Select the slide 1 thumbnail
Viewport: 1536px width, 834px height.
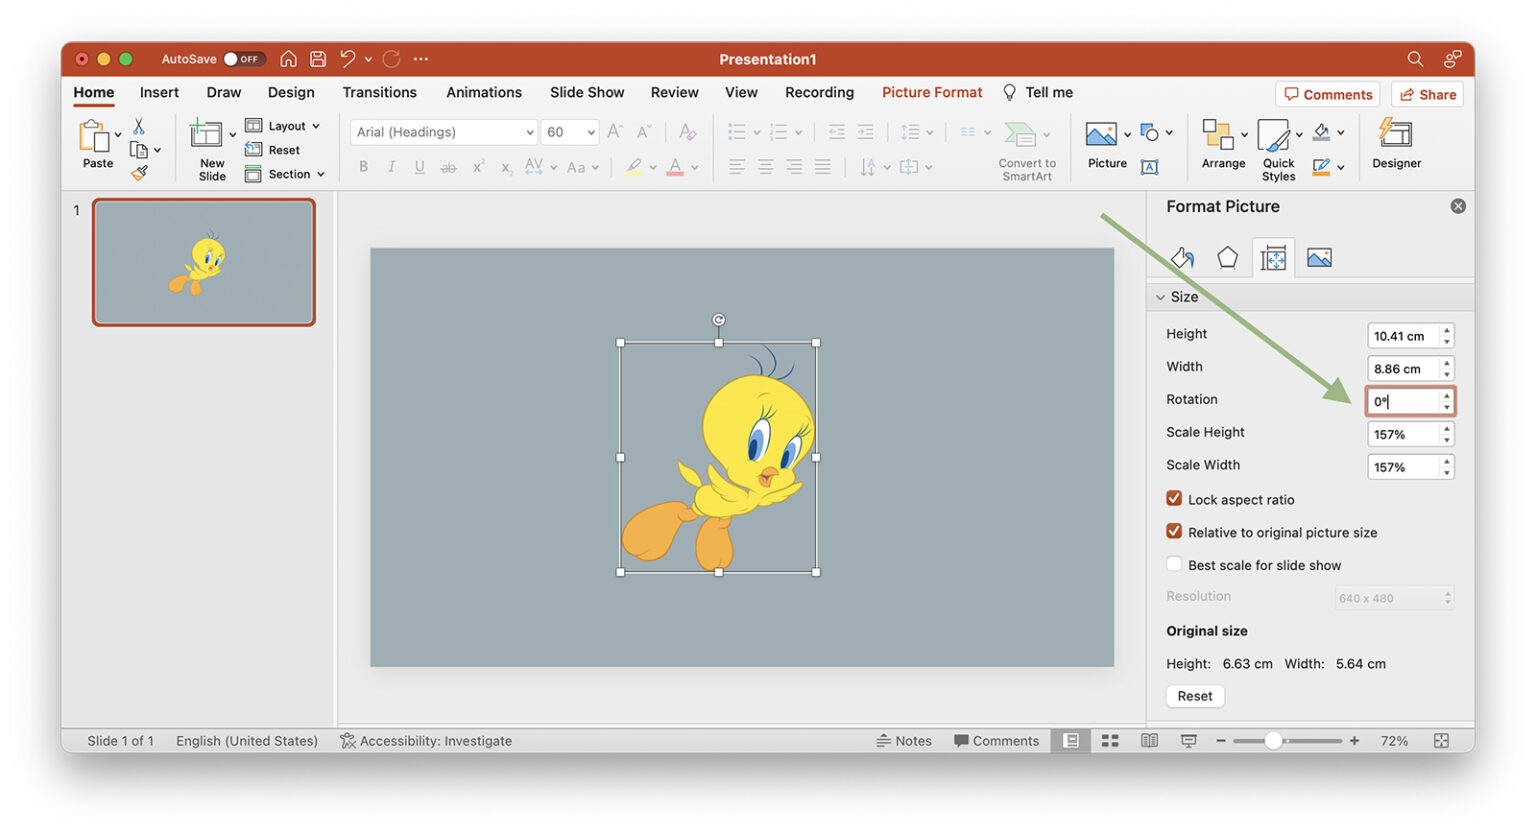[203, 262]
